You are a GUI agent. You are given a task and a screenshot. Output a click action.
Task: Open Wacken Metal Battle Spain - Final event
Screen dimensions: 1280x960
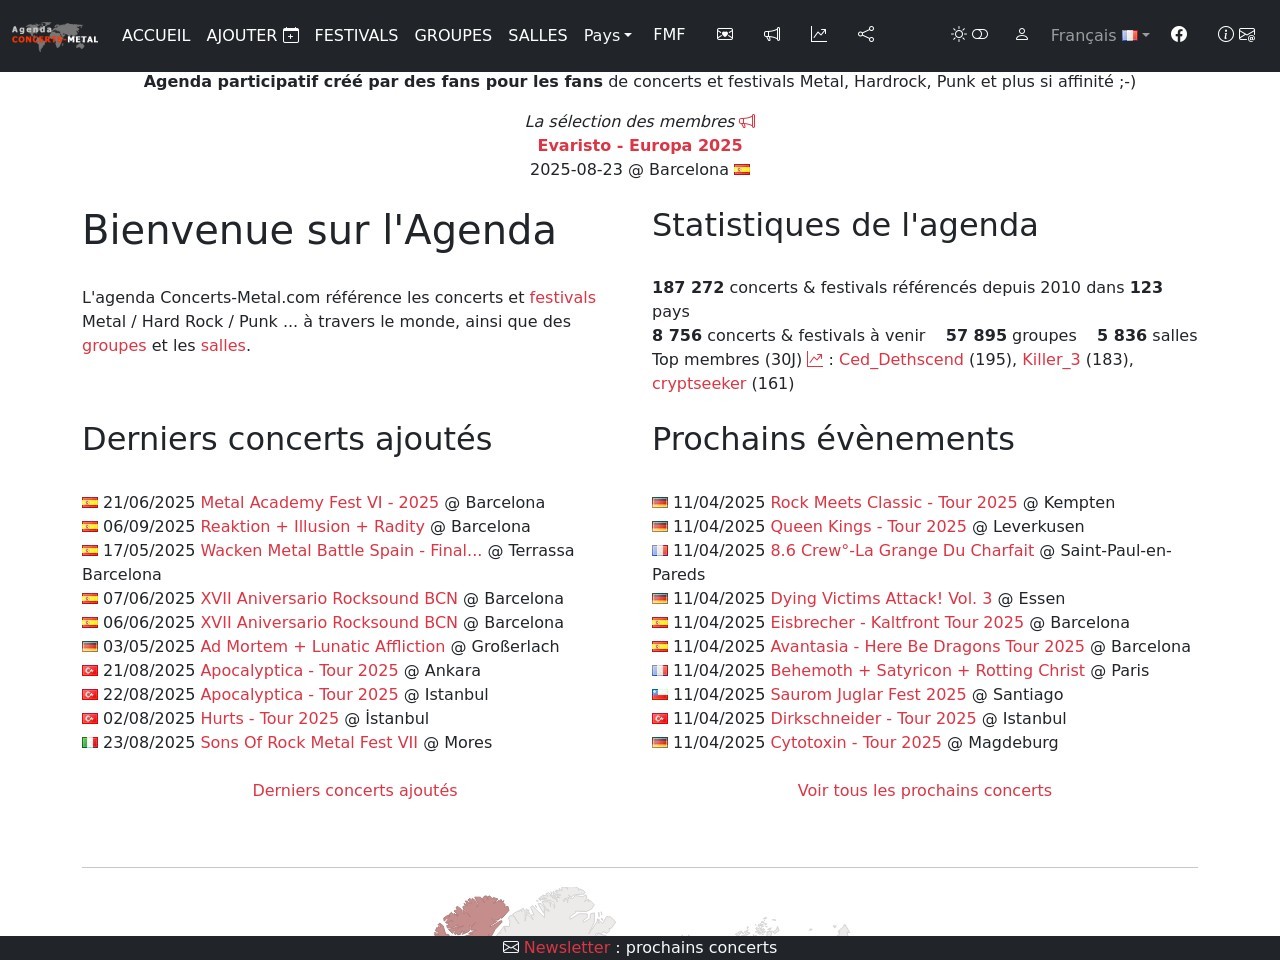341,550
